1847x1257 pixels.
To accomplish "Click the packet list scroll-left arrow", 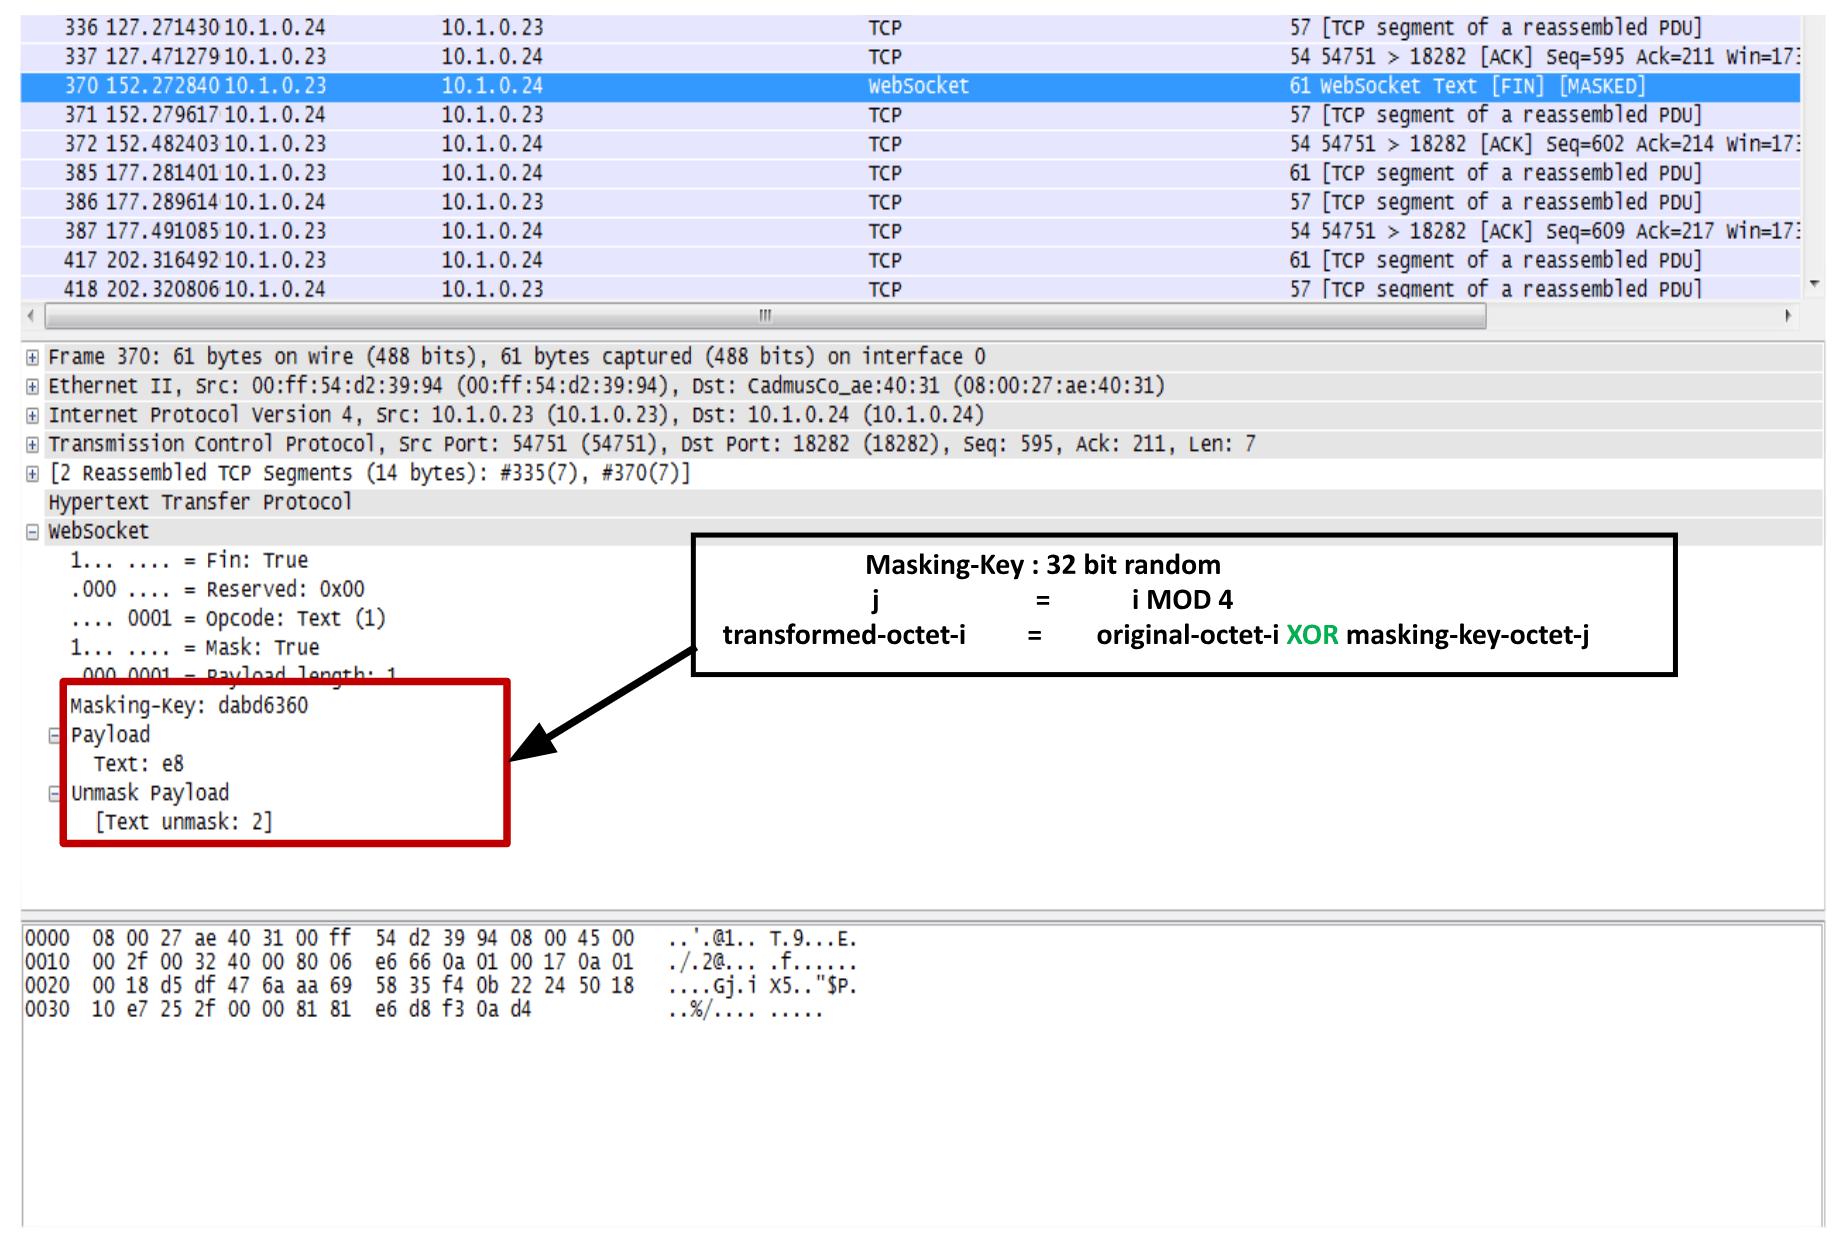I will coord(31,316).
